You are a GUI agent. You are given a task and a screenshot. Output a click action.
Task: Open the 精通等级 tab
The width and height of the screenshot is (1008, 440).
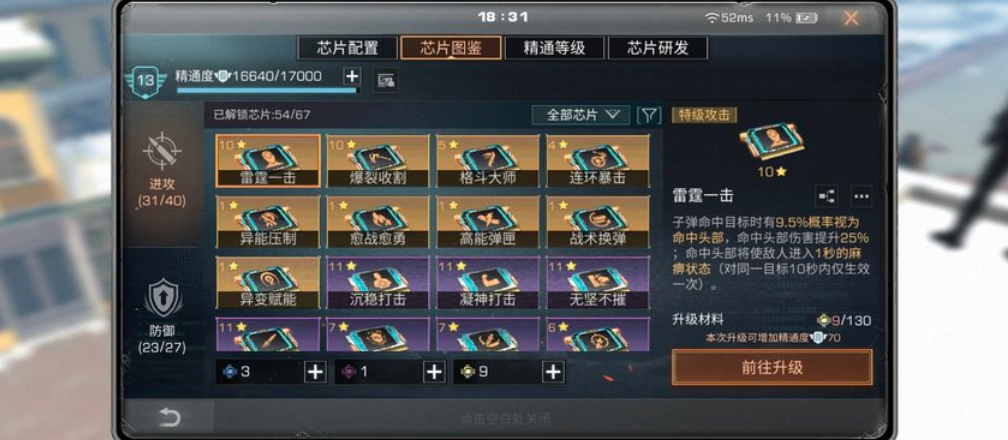pos(554,48)
